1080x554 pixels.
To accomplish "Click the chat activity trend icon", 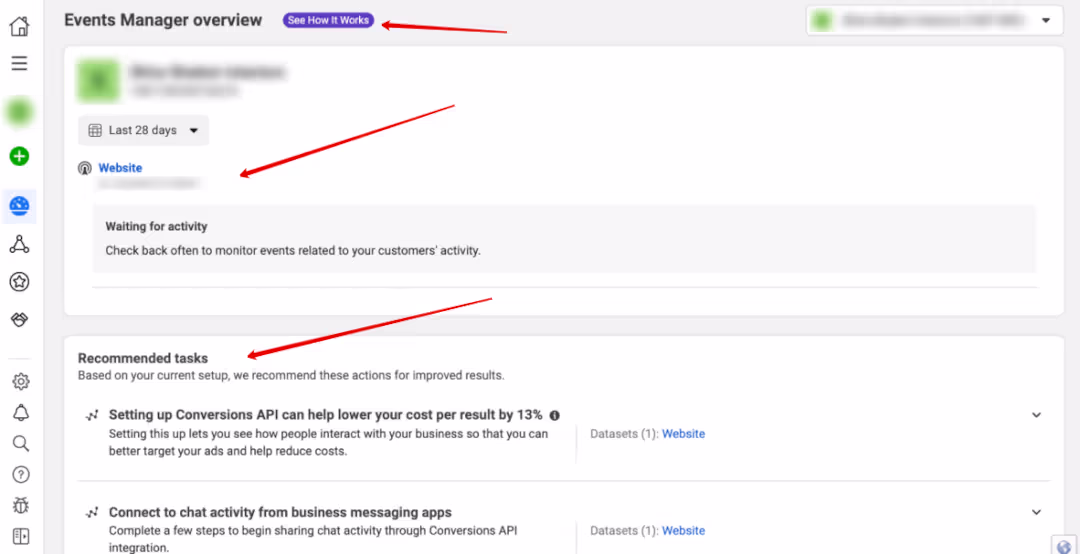I will pos(92,513).
